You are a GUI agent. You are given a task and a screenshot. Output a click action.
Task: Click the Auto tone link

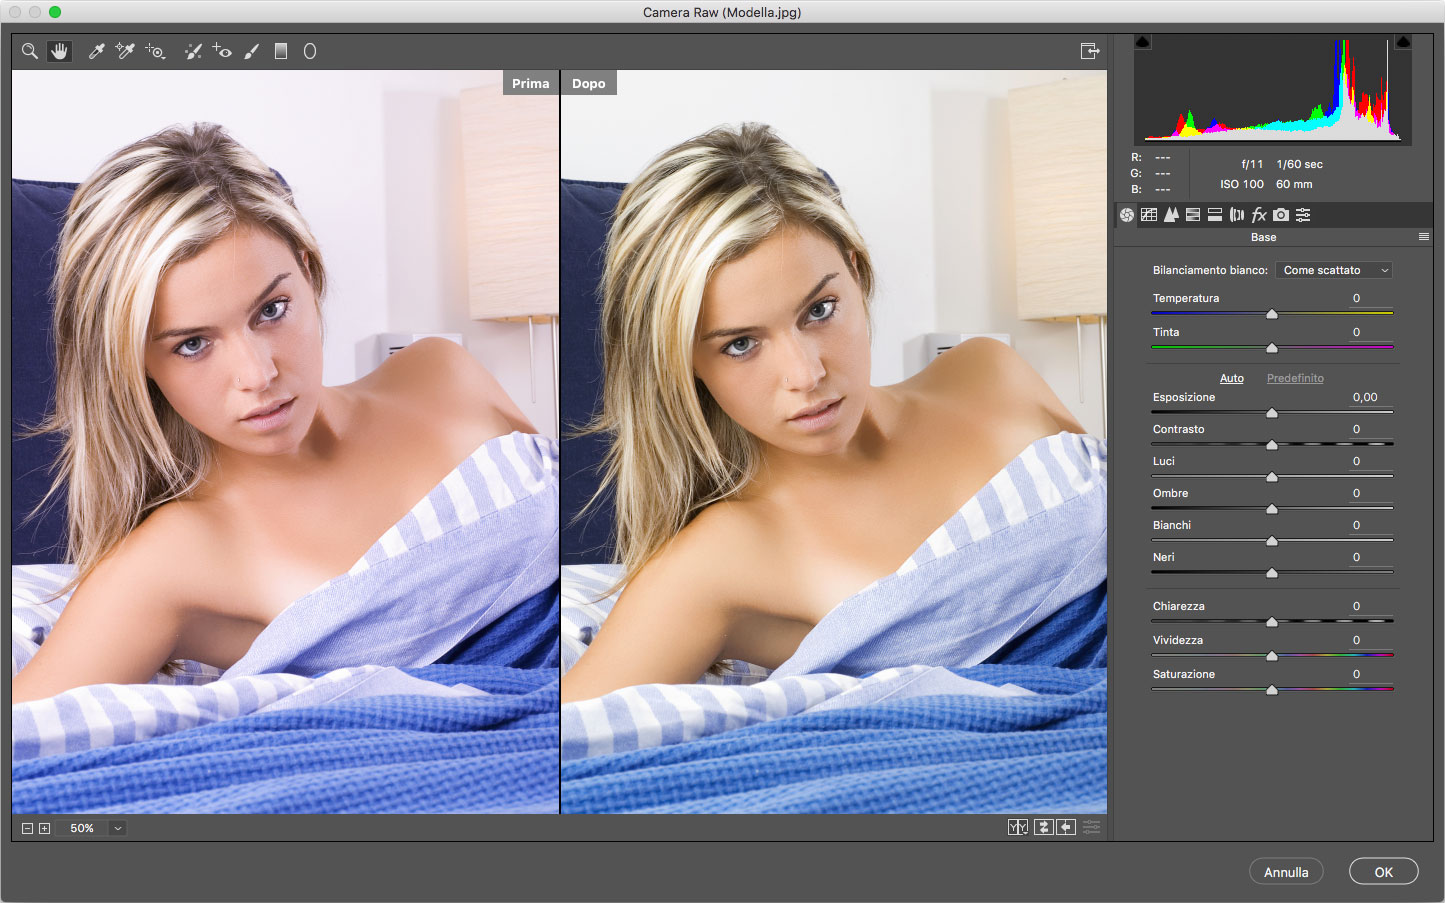pyautogui.click(x=1232, y=378)
